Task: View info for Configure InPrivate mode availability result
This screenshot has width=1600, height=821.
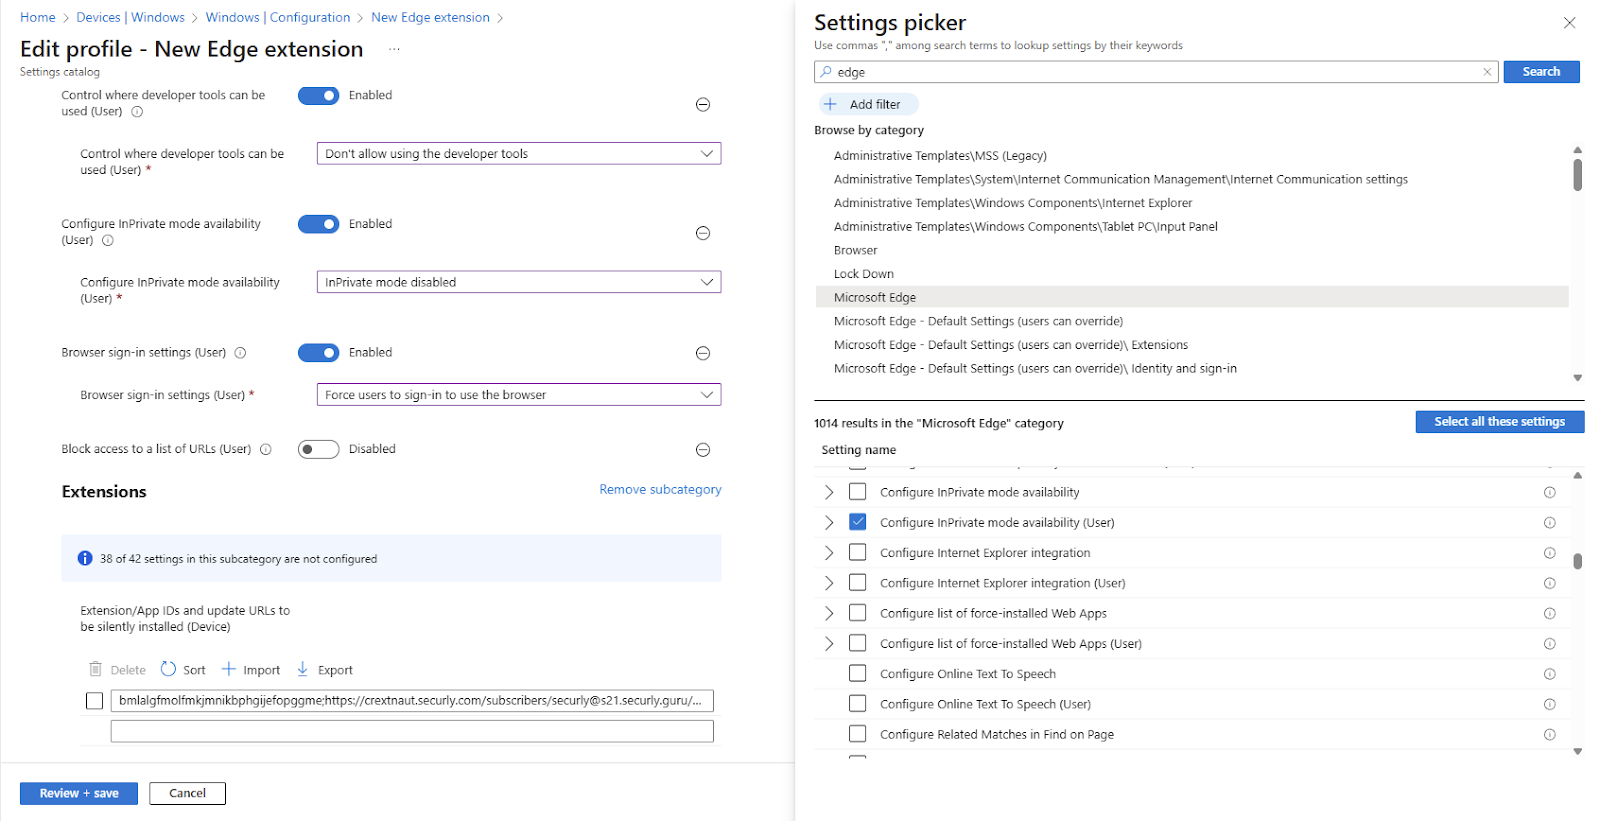Action: (1549, 492)
